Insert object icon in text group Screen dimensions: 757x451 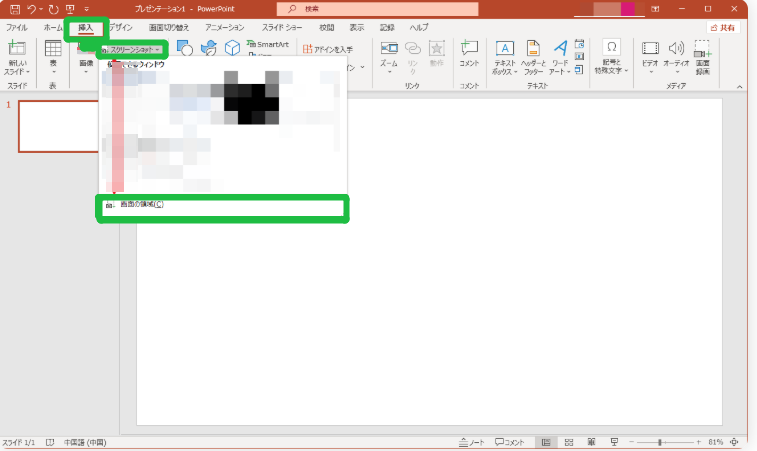pos(579,70)
